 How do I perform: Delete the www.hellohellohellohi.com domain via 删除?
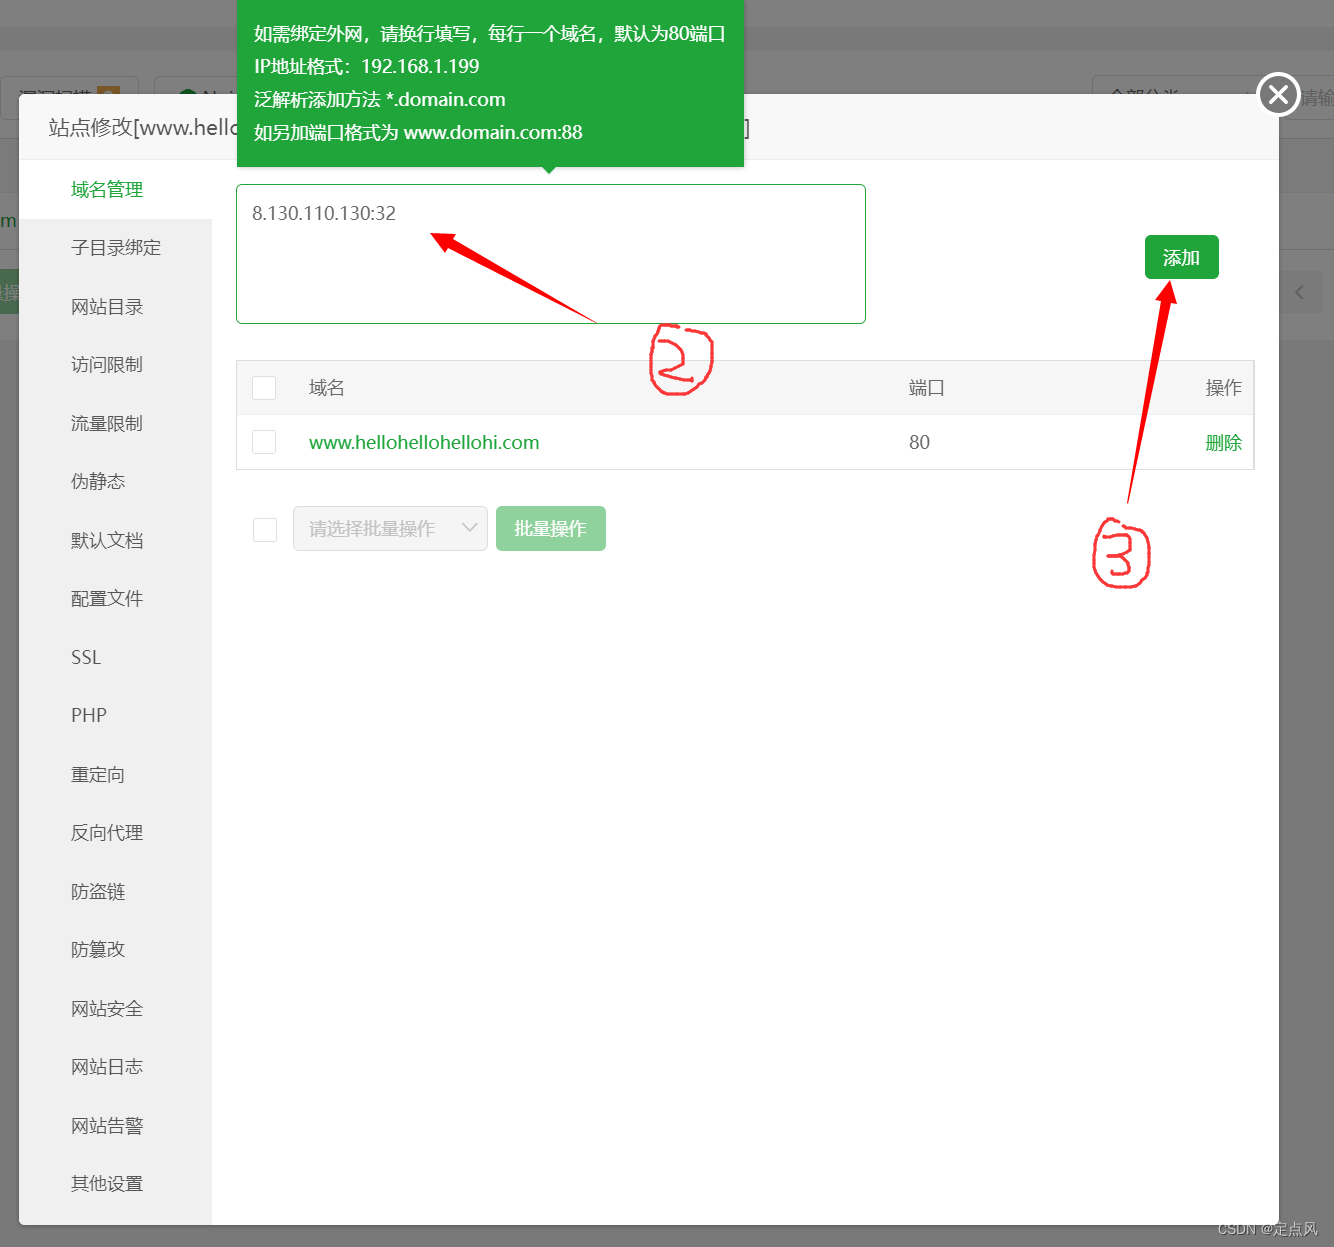point(1224,443)
